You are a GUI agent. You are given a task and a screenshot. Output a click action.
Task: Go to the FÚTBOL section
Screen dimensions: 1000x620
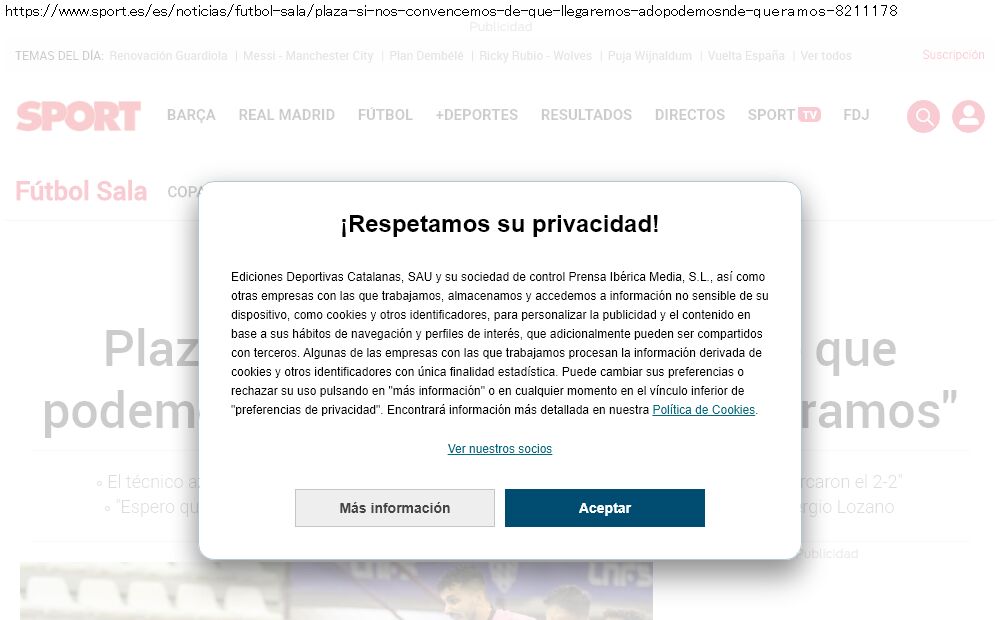pos(385,115)
